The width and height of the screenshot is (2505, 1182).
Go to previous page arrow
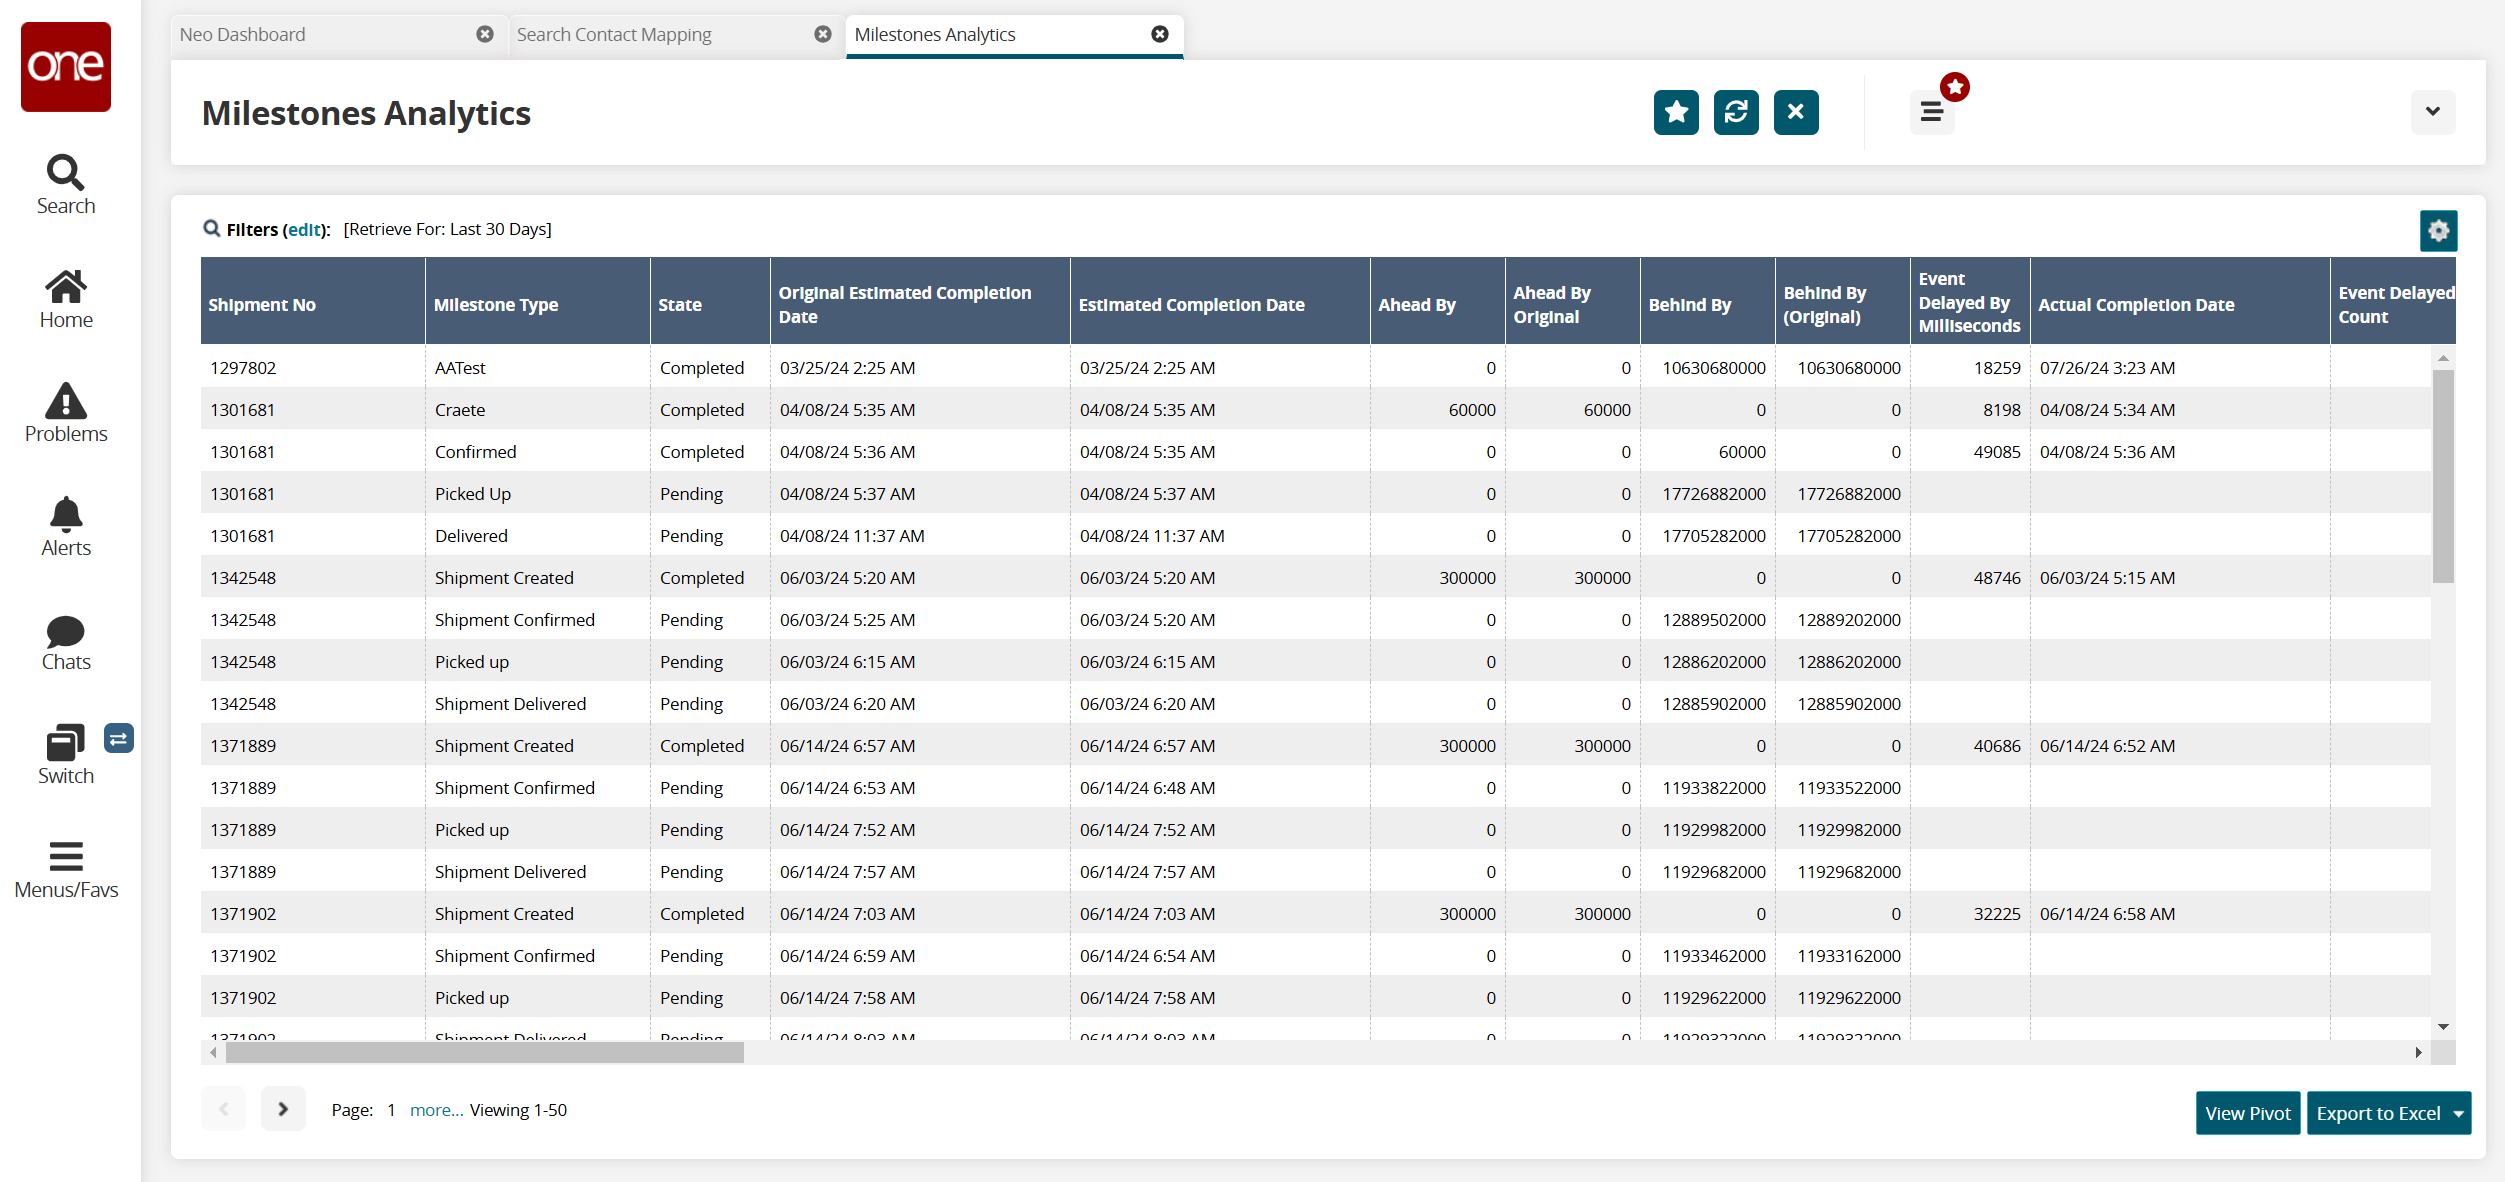point(223,1109)
